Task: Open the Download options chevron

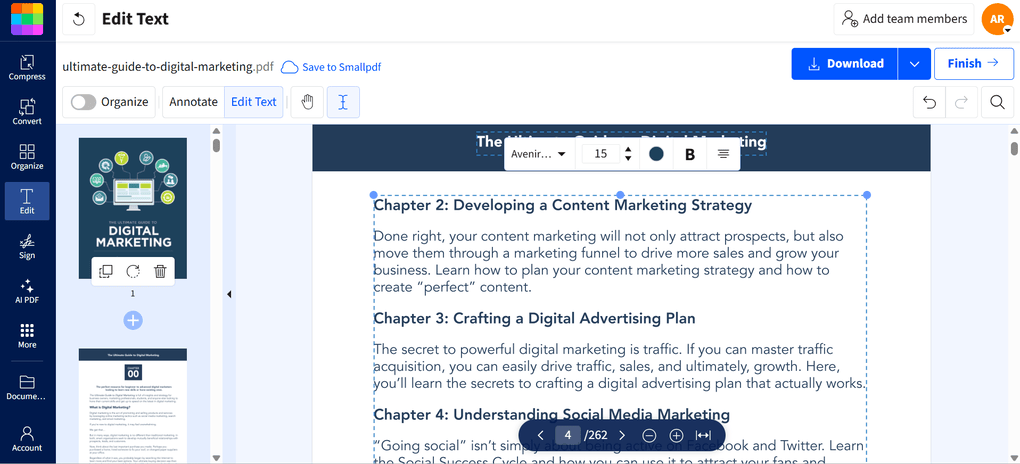Action: coord(914,64)
